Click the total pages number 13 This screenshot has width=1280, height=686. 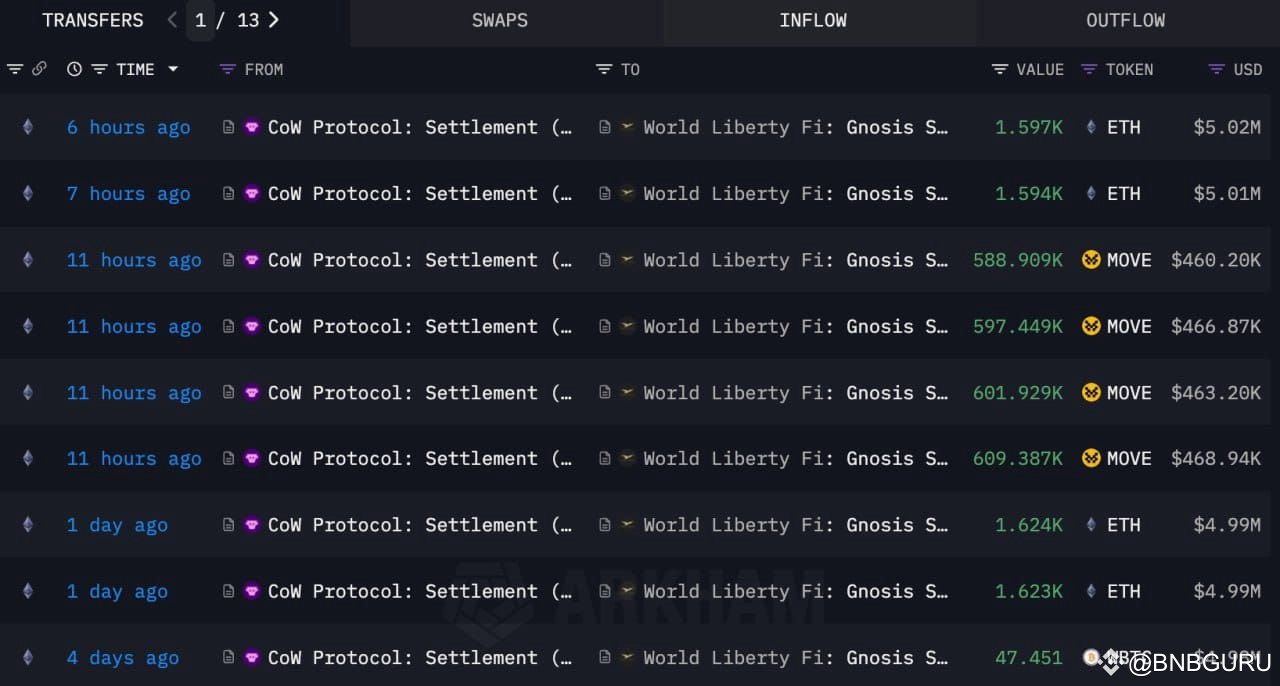click(248, 20)
